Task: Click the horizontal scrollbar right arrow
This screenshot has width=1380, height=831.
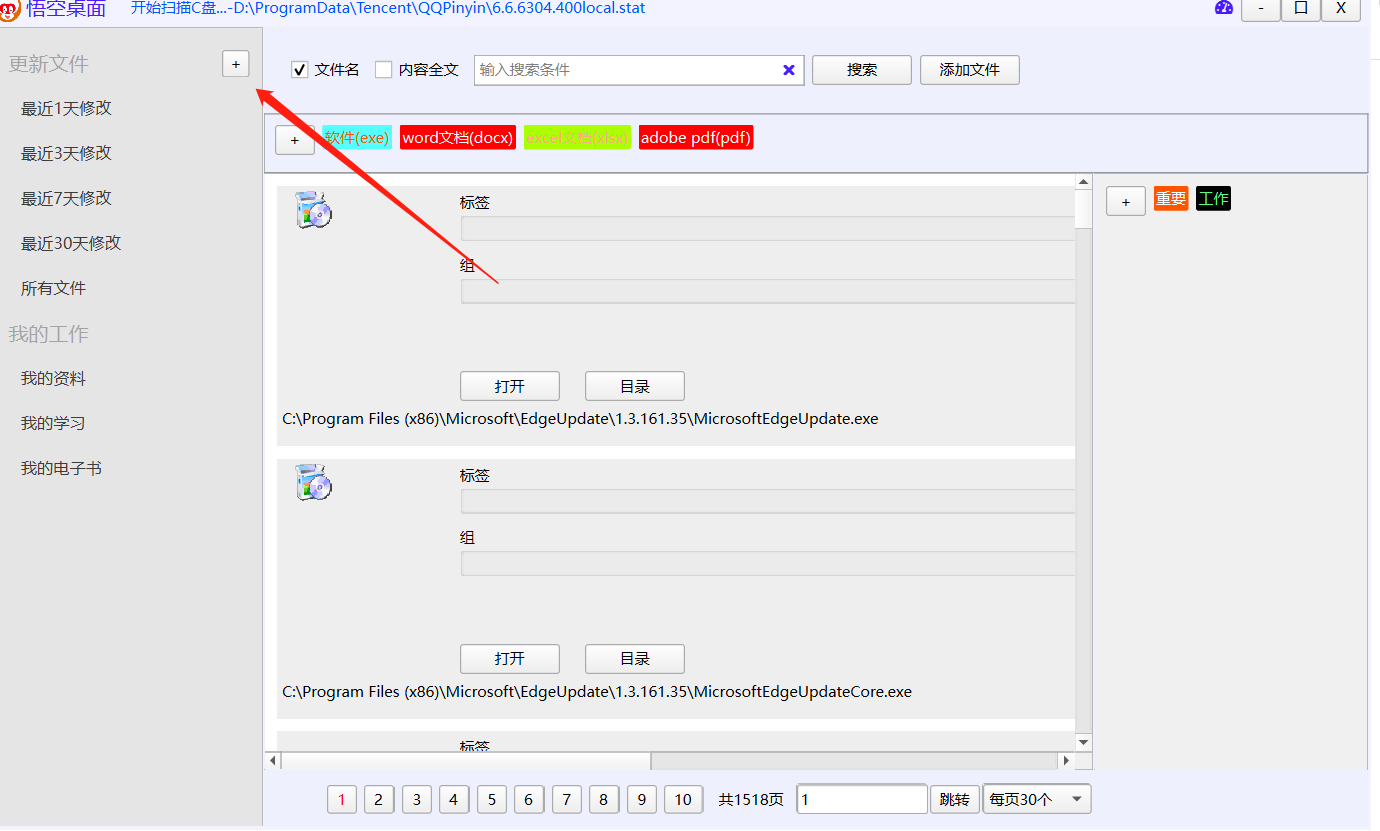Action: 1066,761
